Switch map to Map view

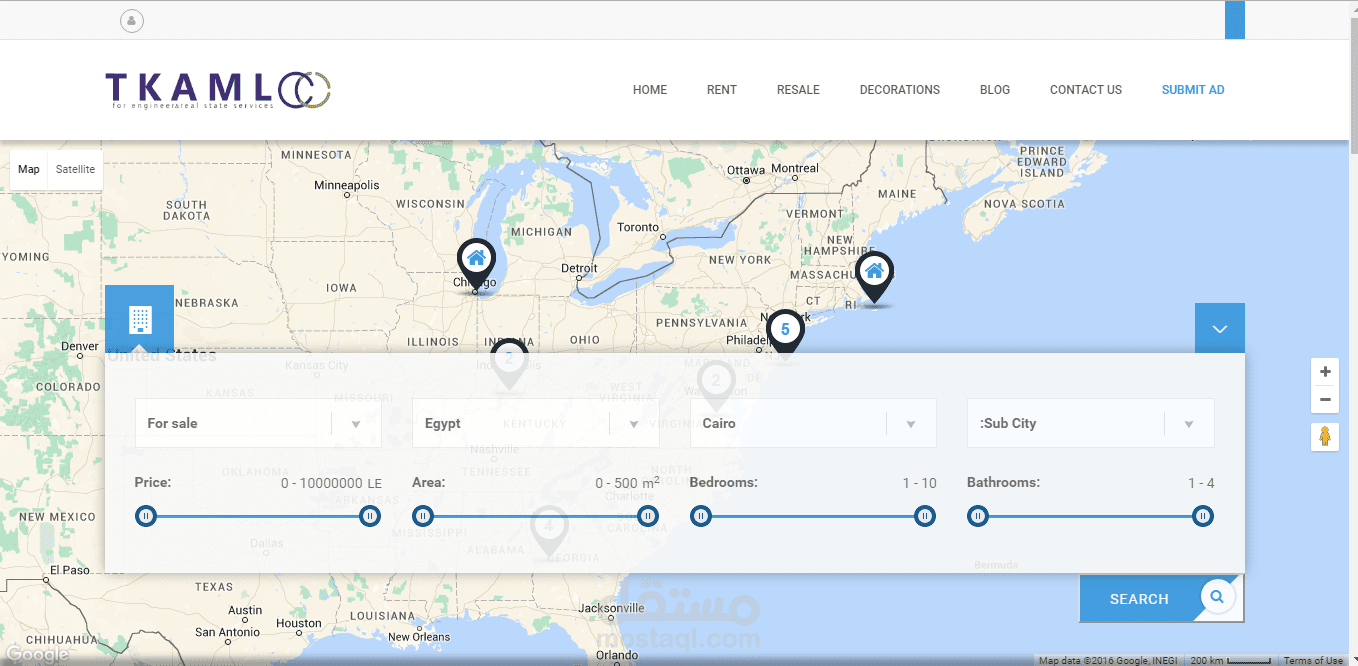[x=29, y=170]
